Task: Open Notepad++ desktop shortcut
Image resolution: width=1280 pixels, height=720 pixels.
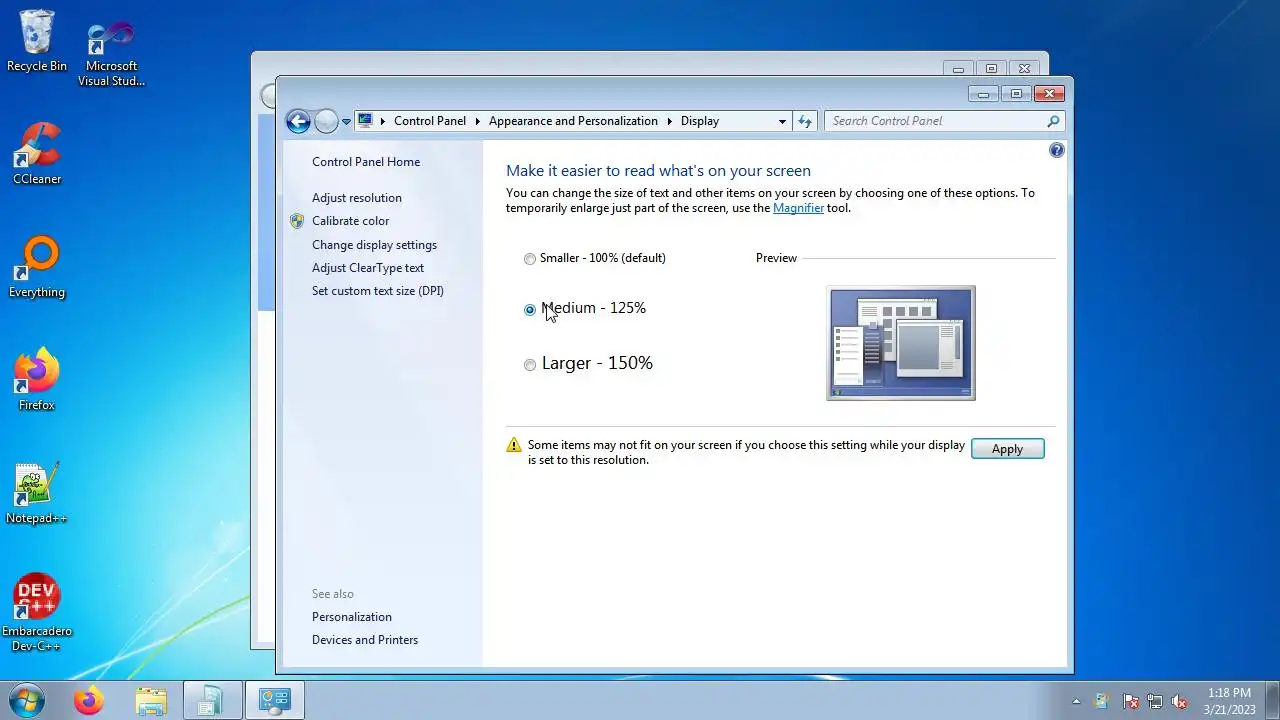Action: pyautogui.click(x=37, y=492)
